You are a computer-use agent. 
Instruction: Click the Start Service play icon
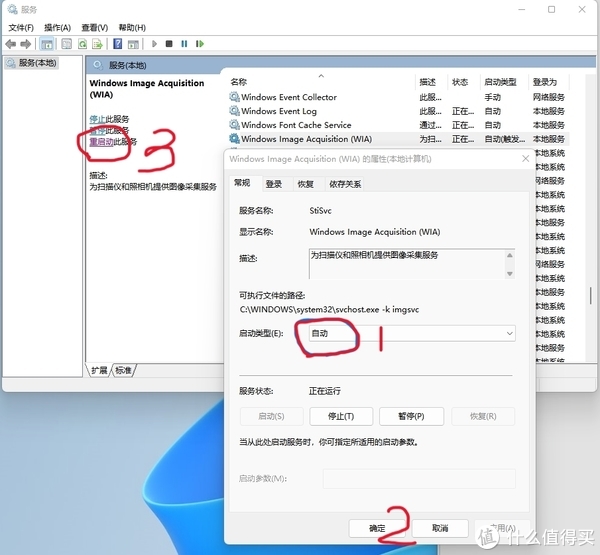[154, 44]
